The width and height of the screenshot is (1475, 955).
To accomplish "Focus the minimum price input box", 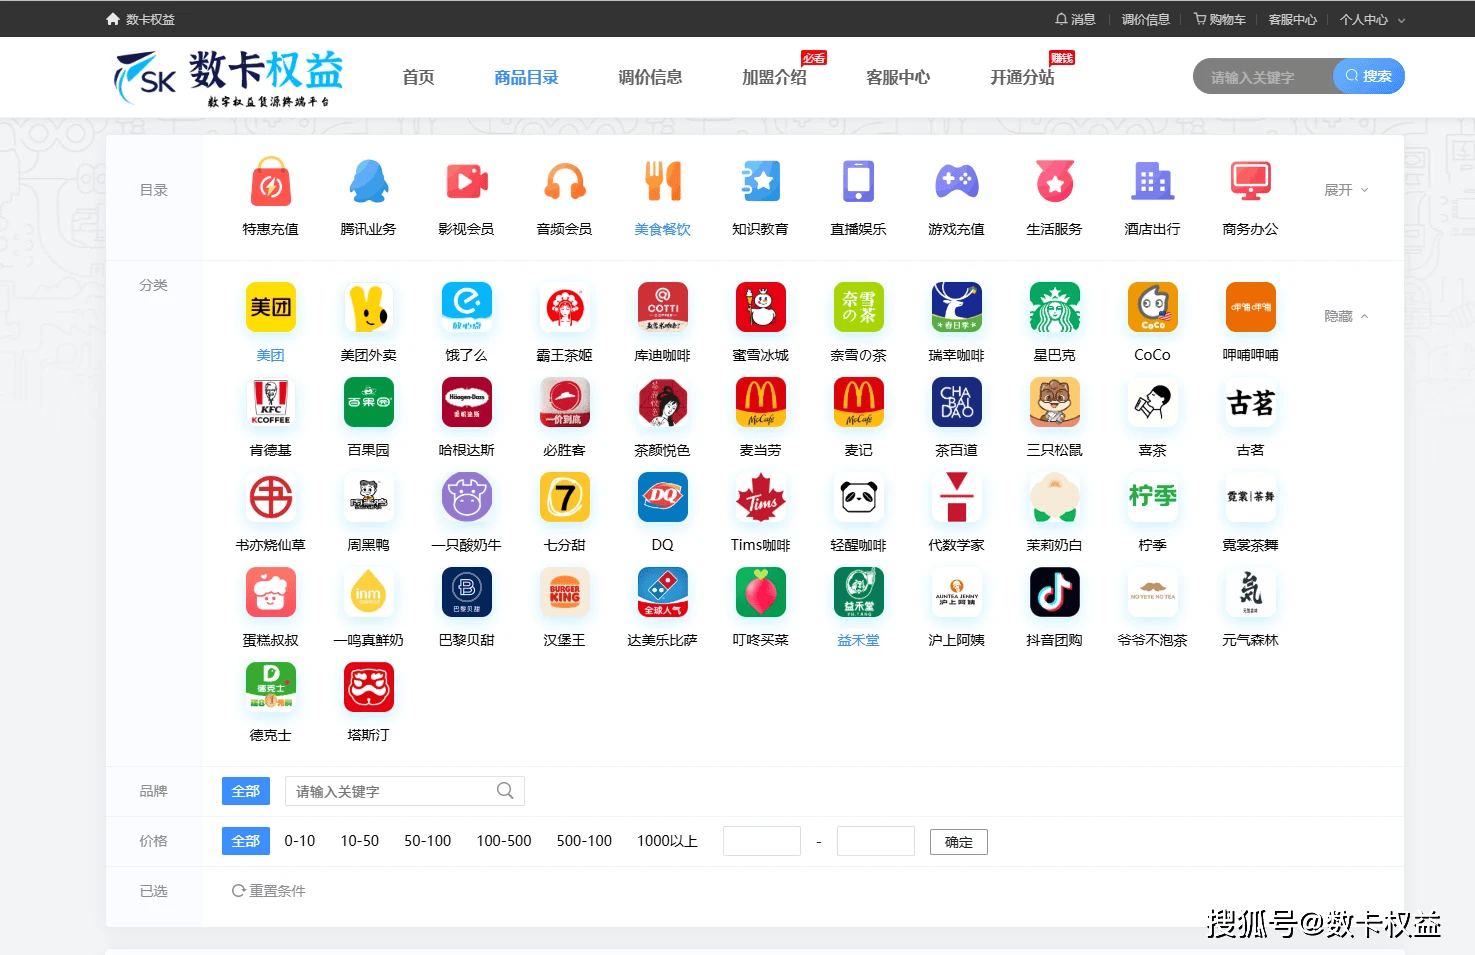I will tap(762, 841).
